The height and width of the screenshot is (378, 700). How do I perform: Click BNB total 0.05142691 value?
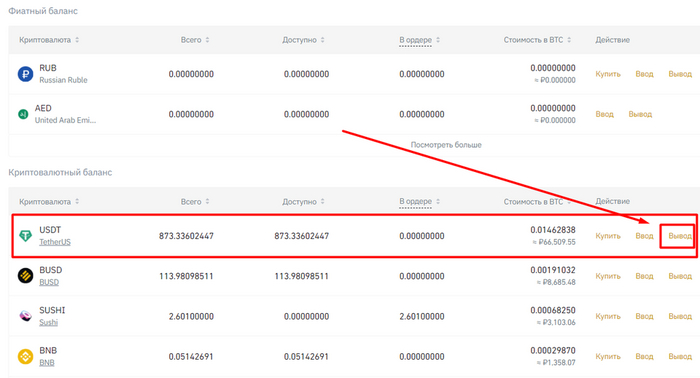191,356
